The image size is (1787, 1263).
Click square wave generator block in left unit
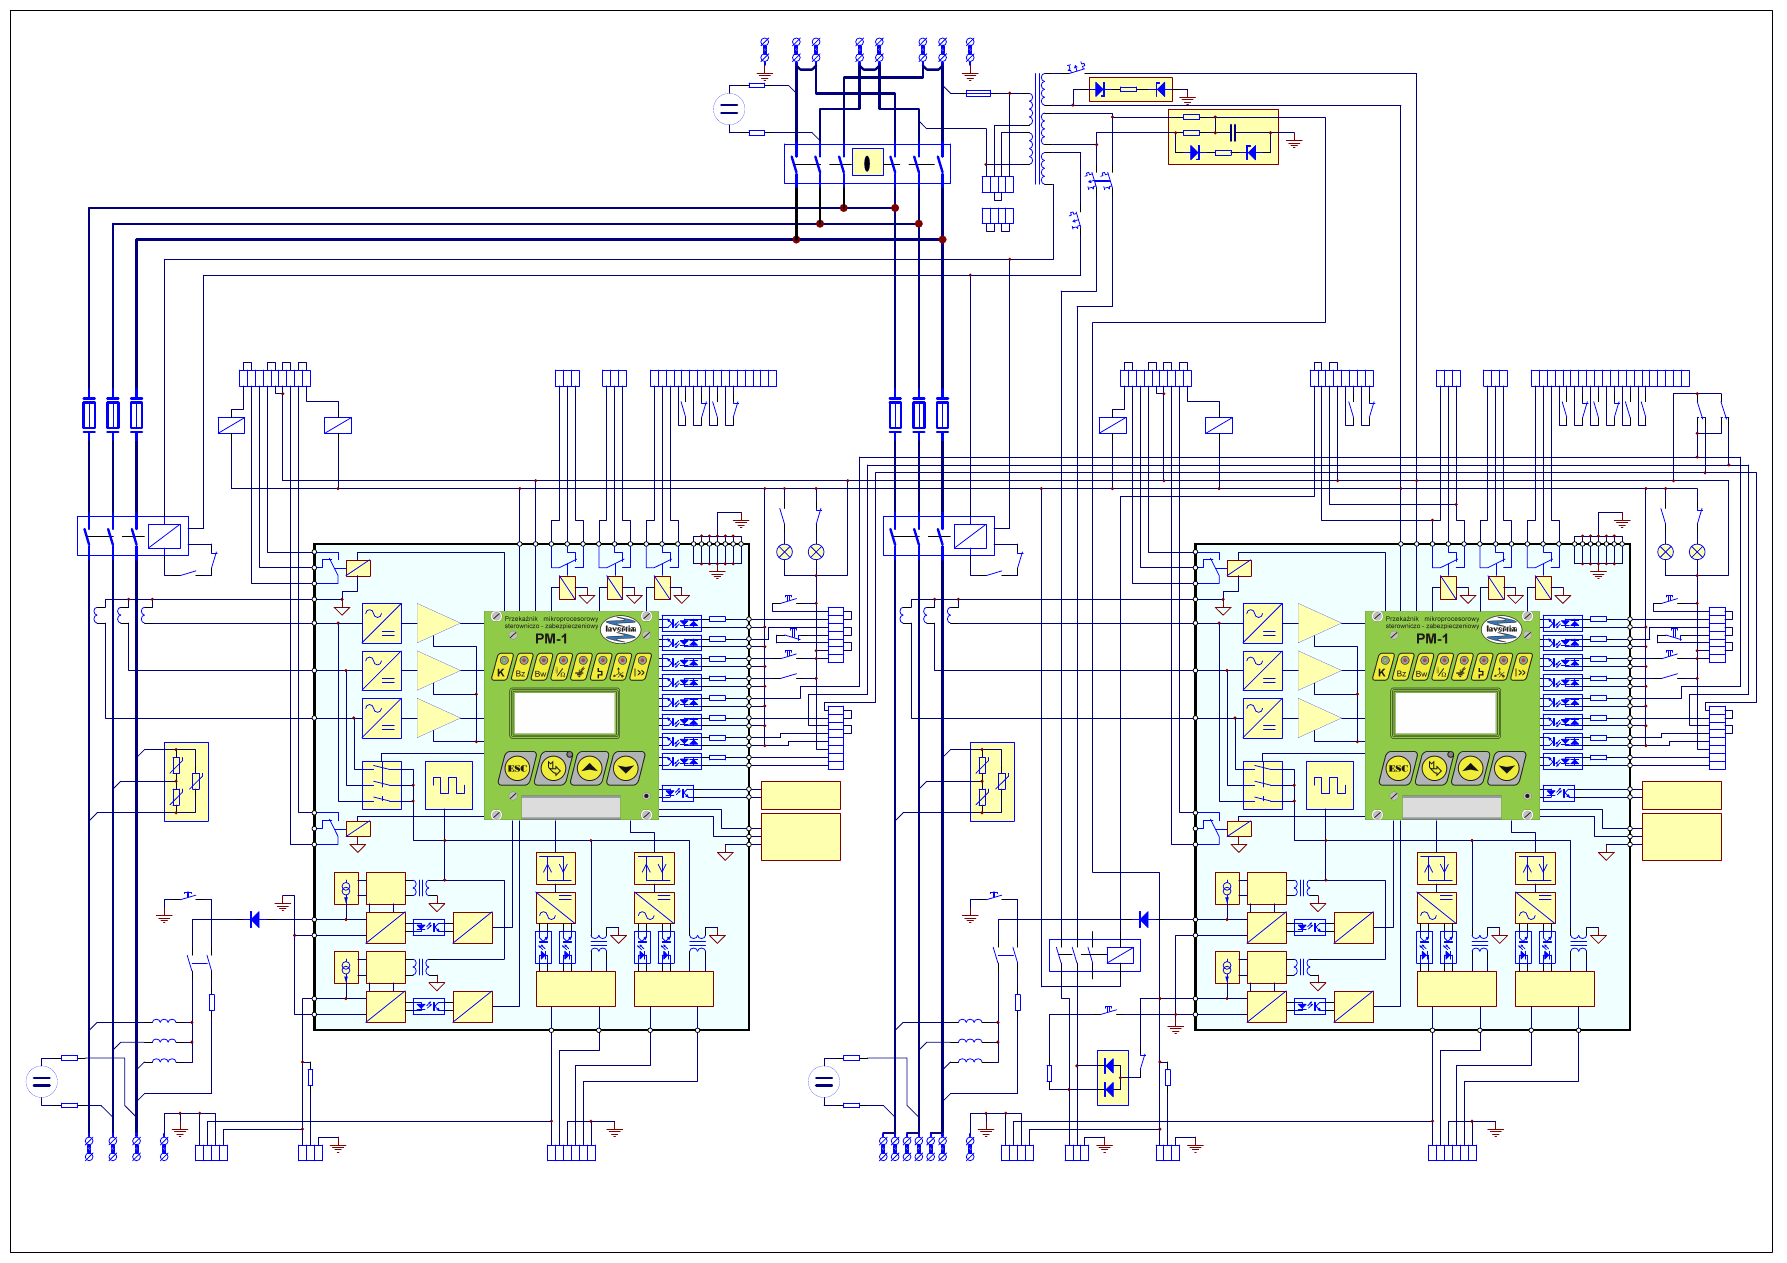pos(449,785)
